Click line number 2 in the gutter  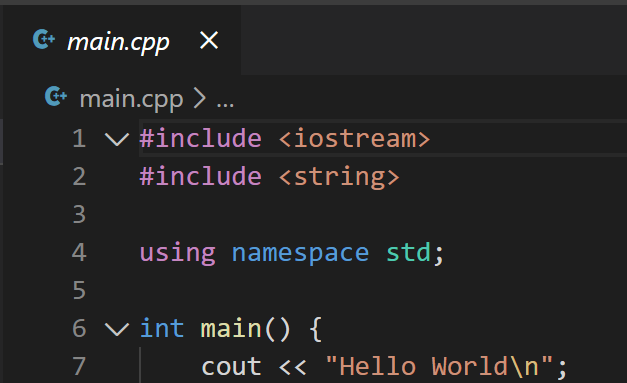pos(79,176)
